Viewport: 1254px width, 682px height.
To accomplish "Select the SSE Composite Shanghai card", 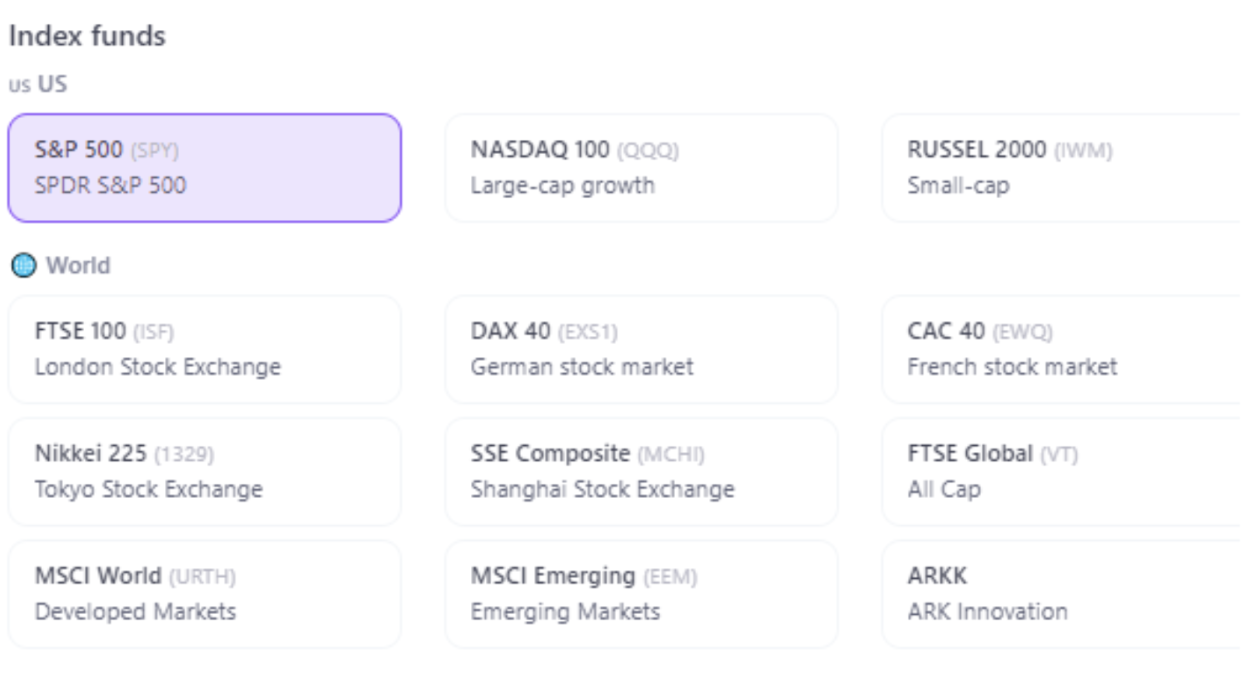I will tap(641, 472).
